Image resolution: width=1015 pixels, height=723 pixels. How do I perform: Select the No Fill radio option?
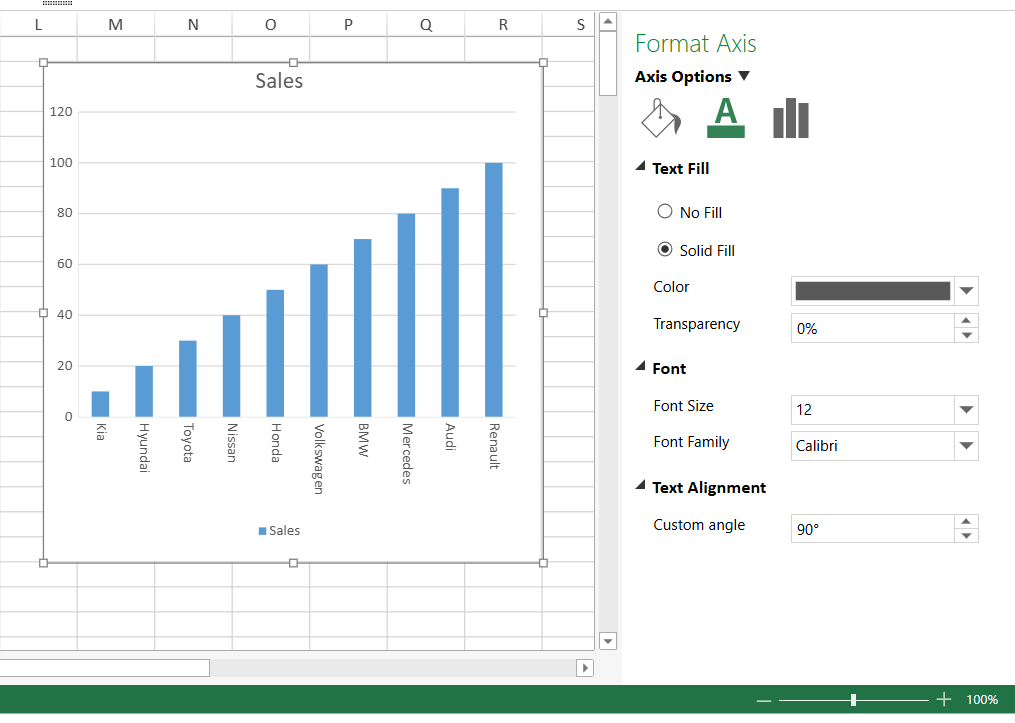point(665,212)
